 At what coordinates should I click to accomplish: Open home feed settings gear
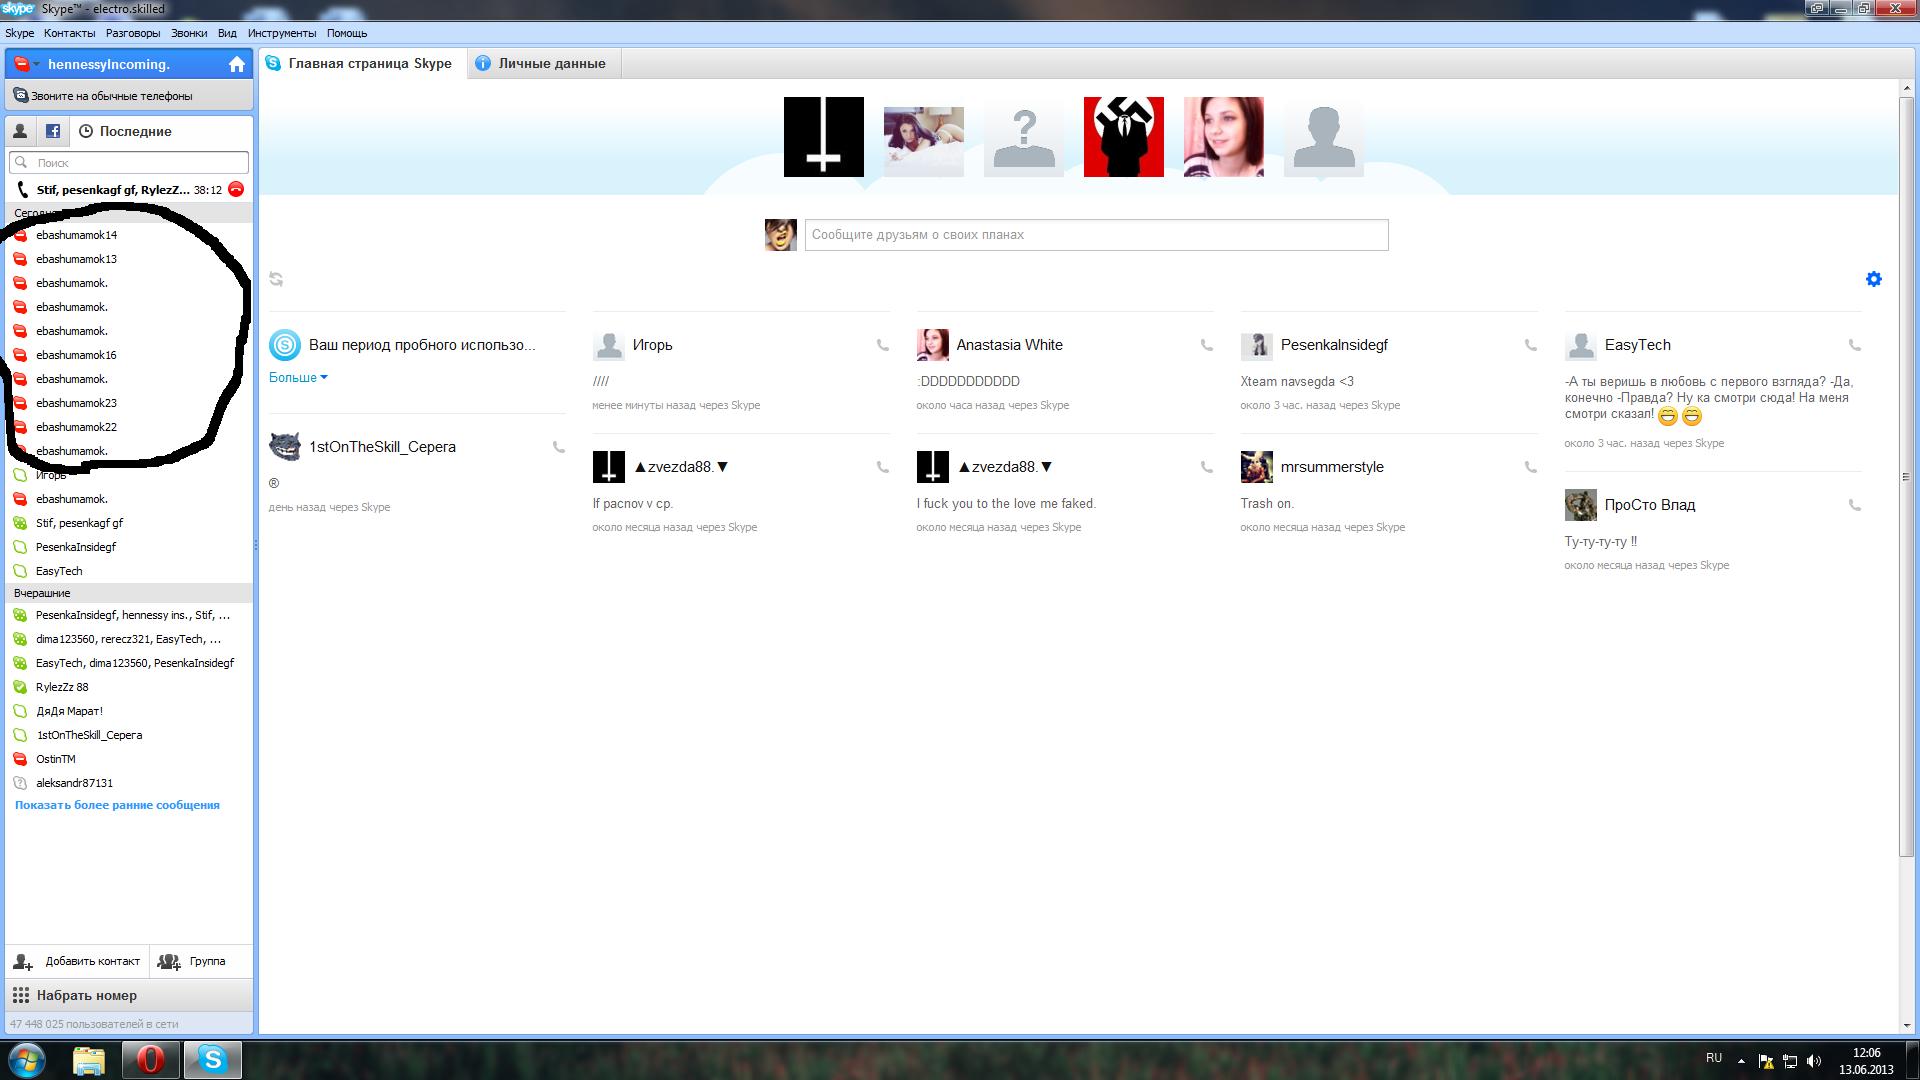pos(1874,279)
